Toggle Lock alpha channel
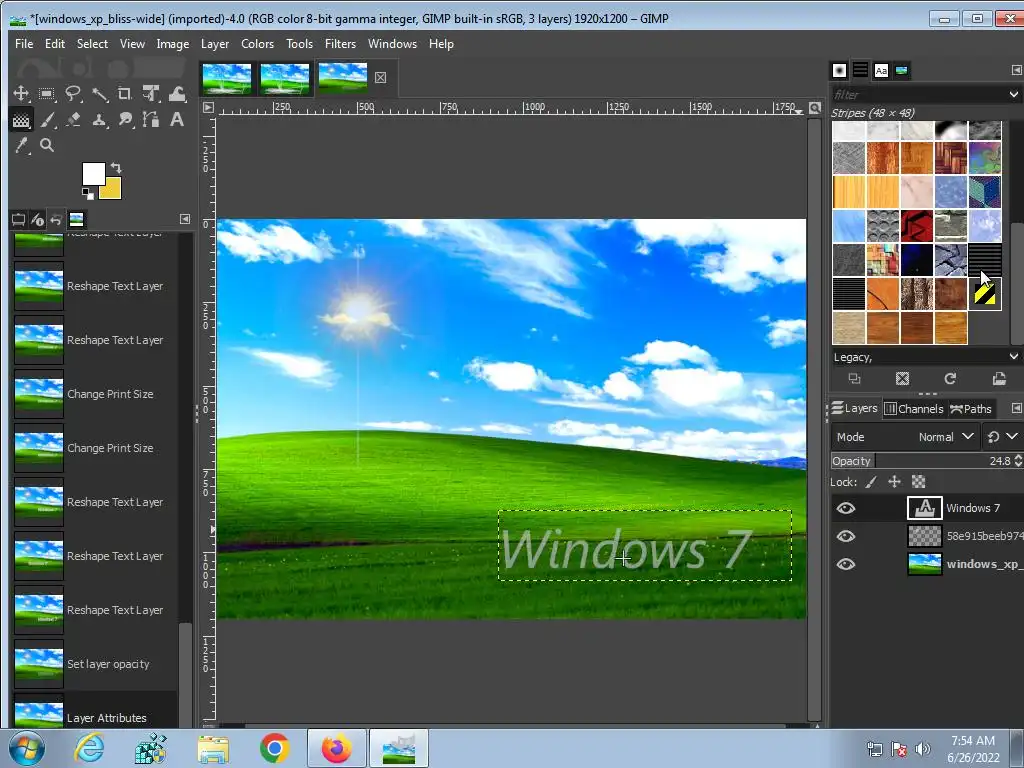This screenshot has height=768, width=1024. click(918, 482)
